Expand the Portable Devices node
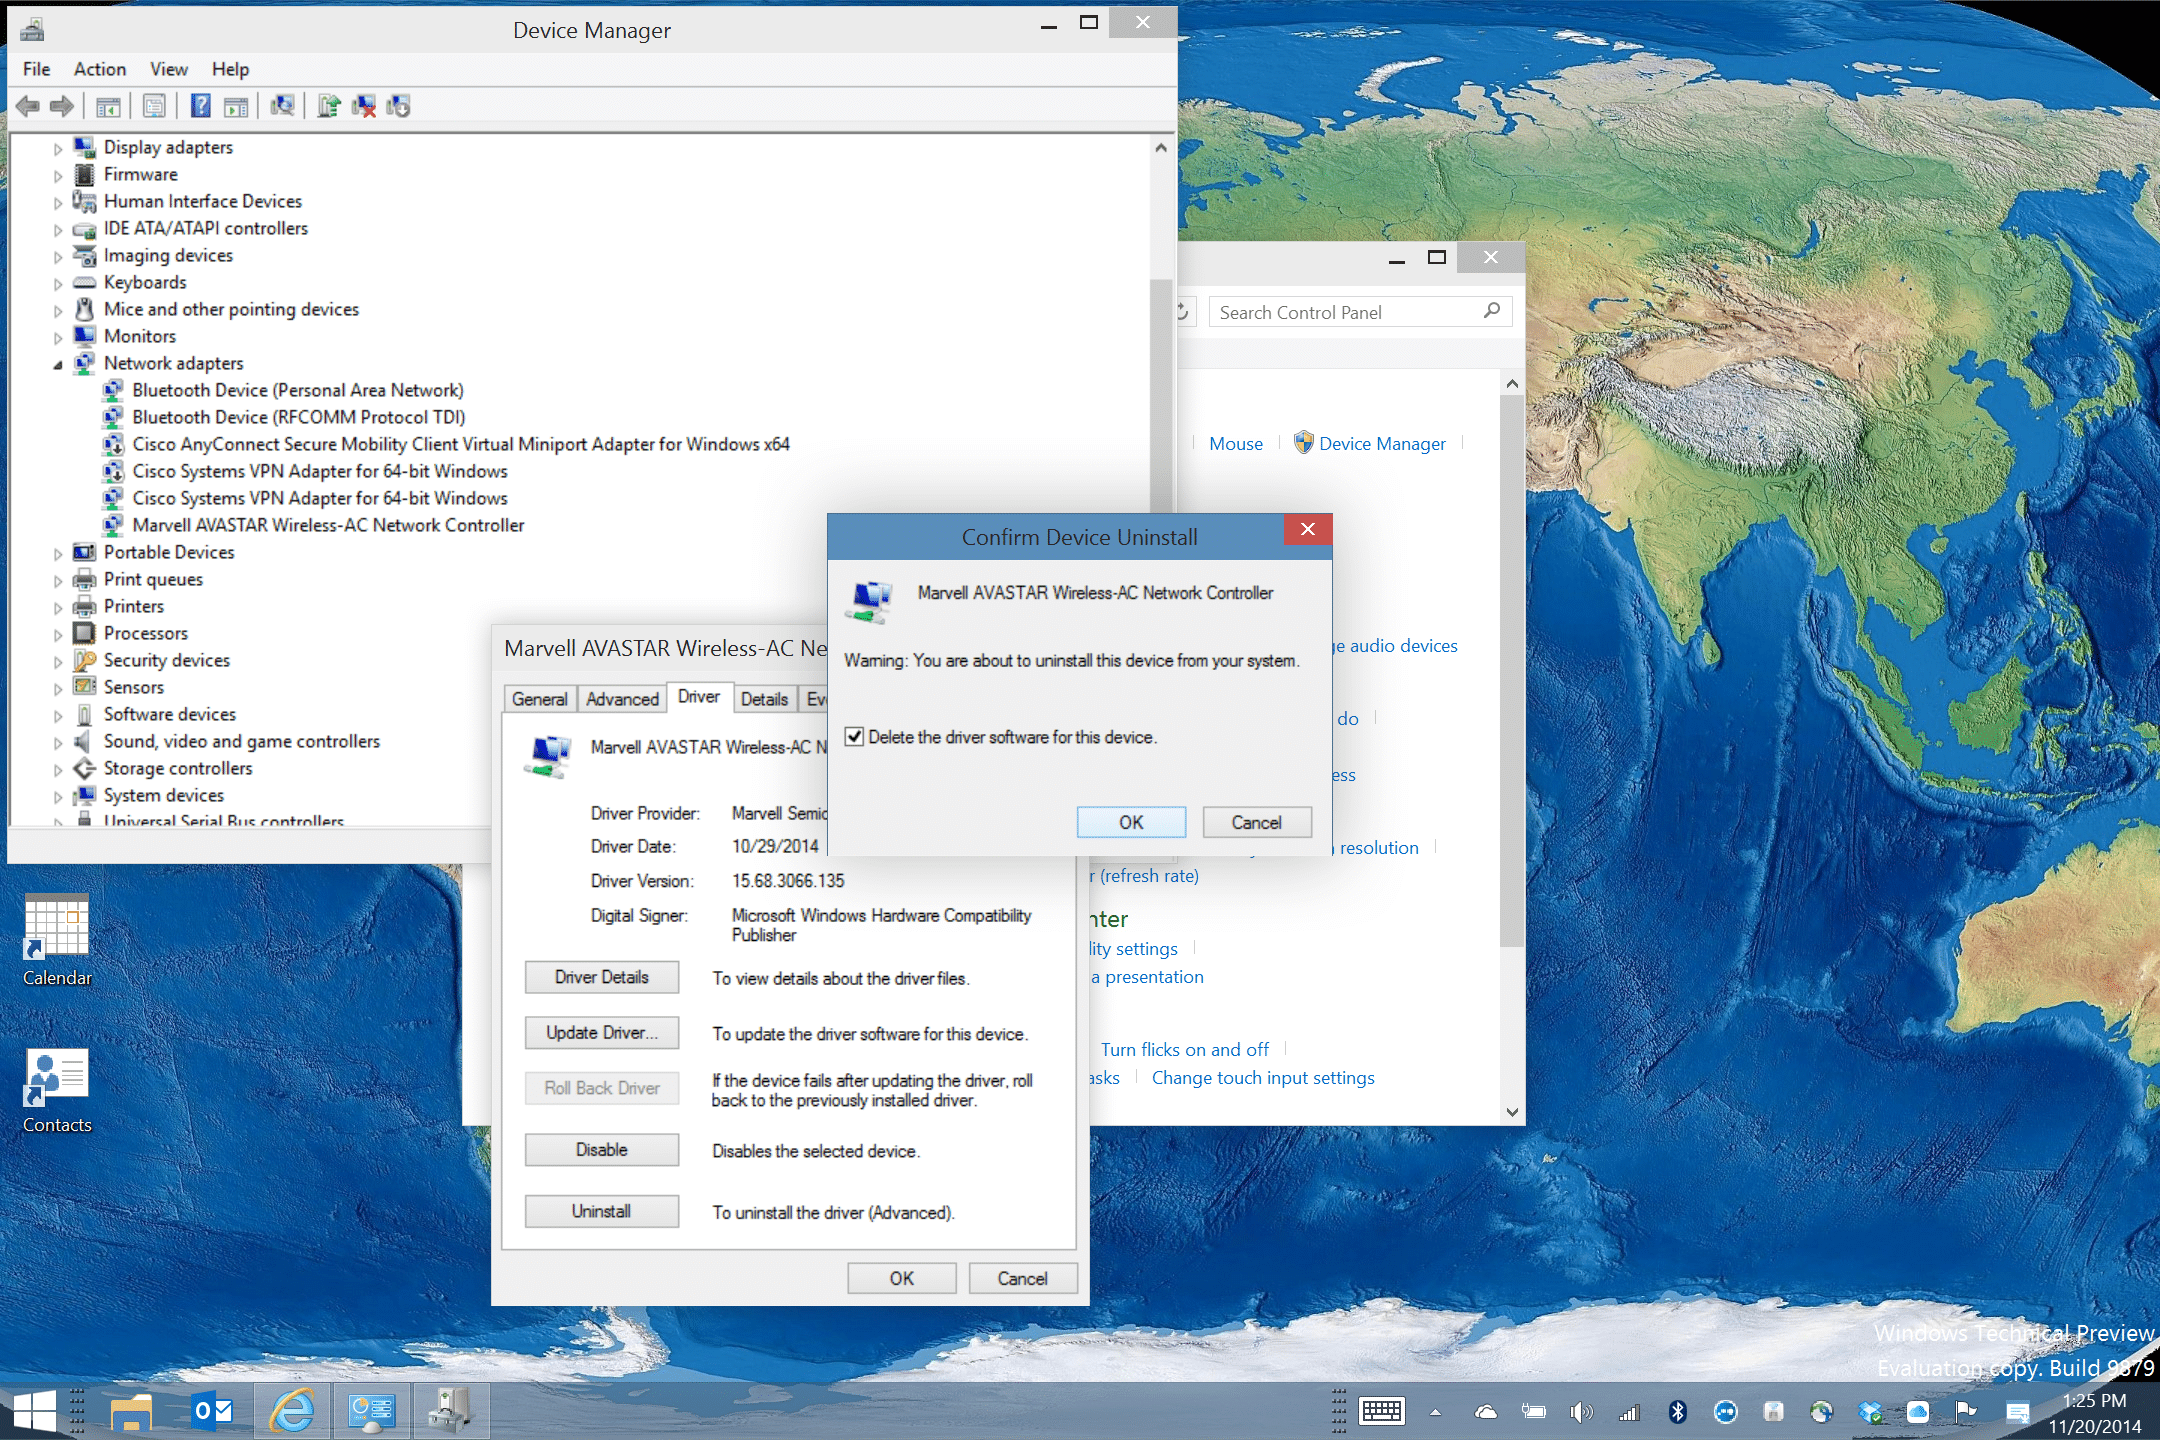This screenshot has width=2160, height=1440. 58,553
